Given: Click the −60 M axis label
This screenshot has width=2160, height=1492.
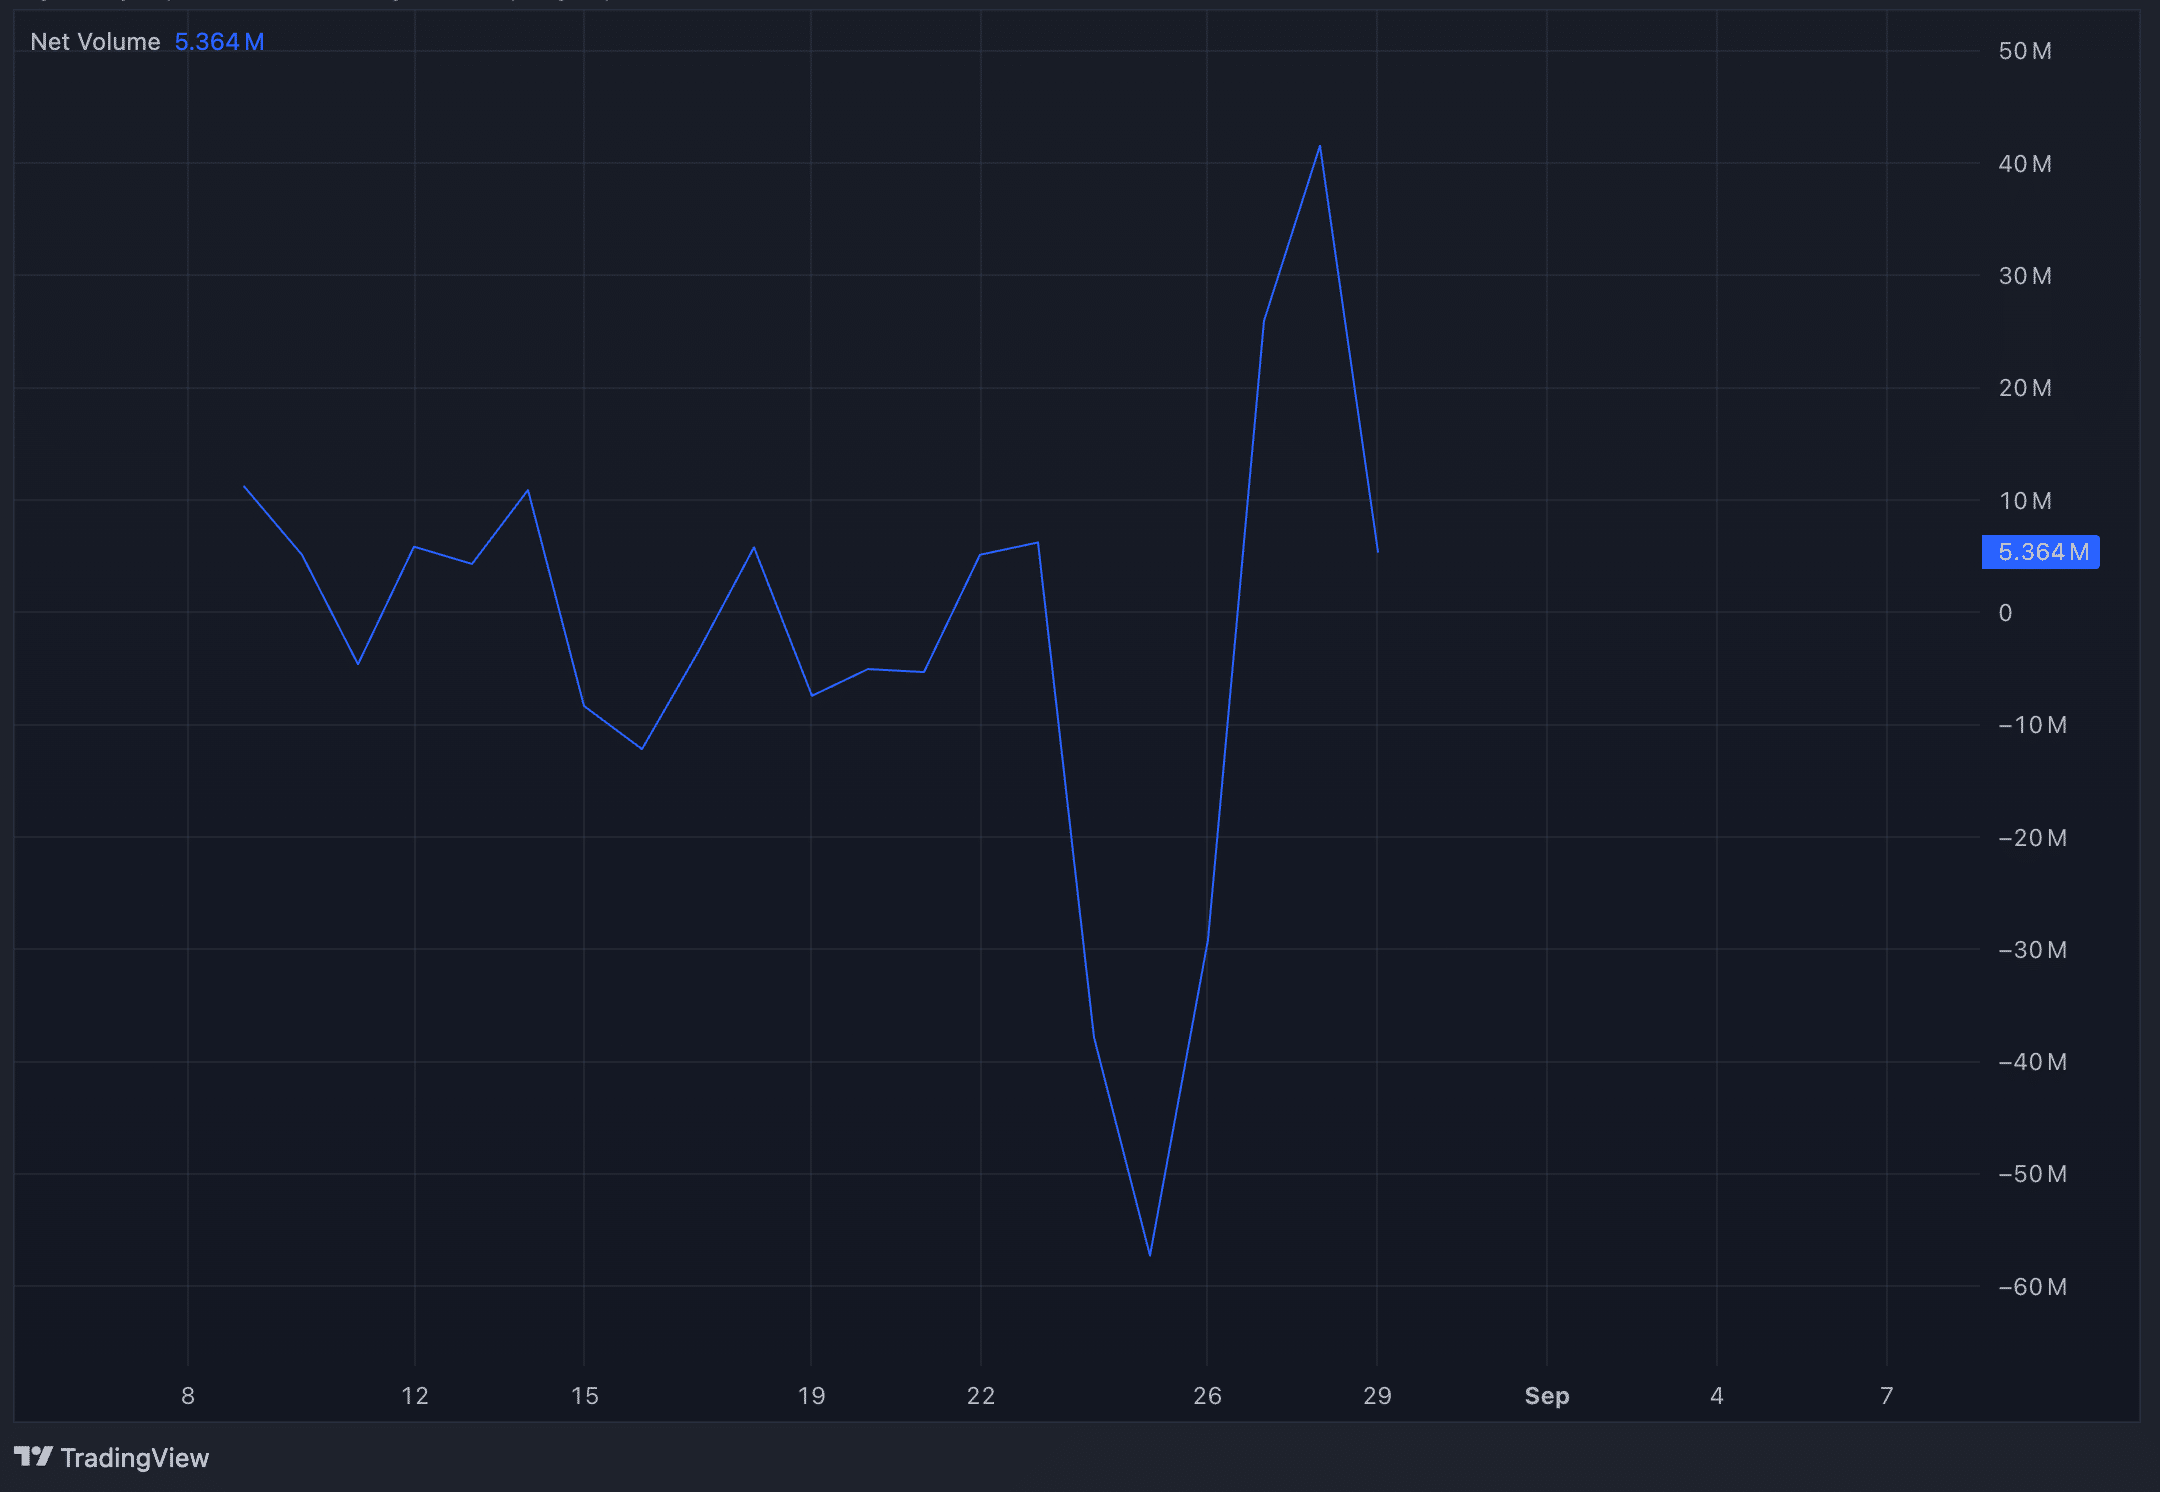Looking at the screenshot, I should [2032, 1286].
